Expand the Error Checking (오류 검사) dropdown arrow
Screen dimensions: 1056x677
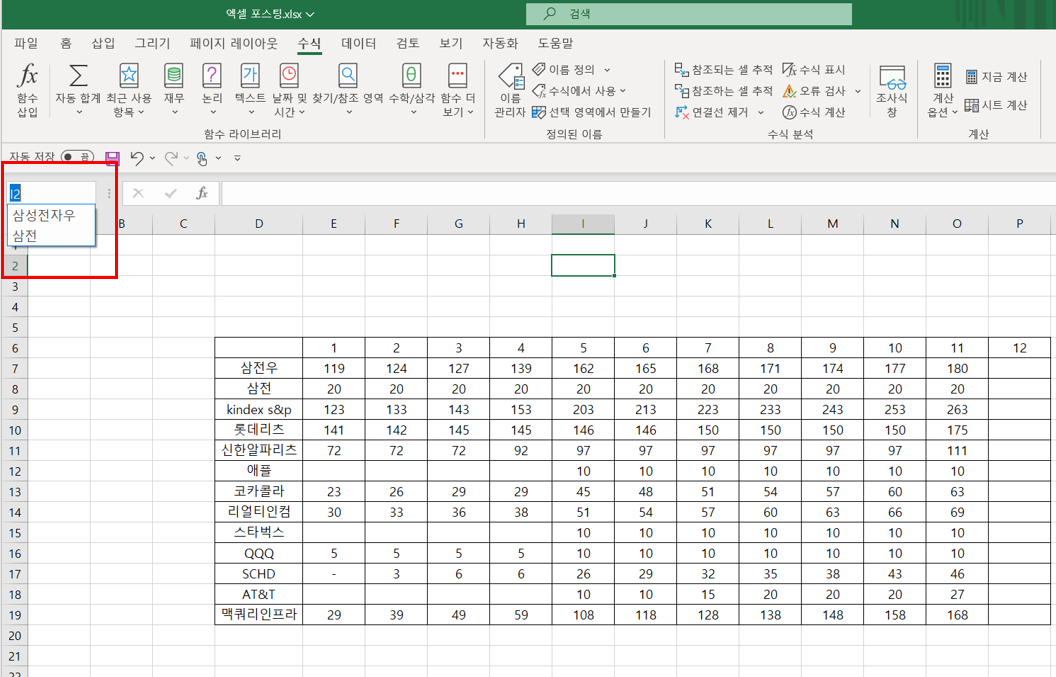(858, 91)
